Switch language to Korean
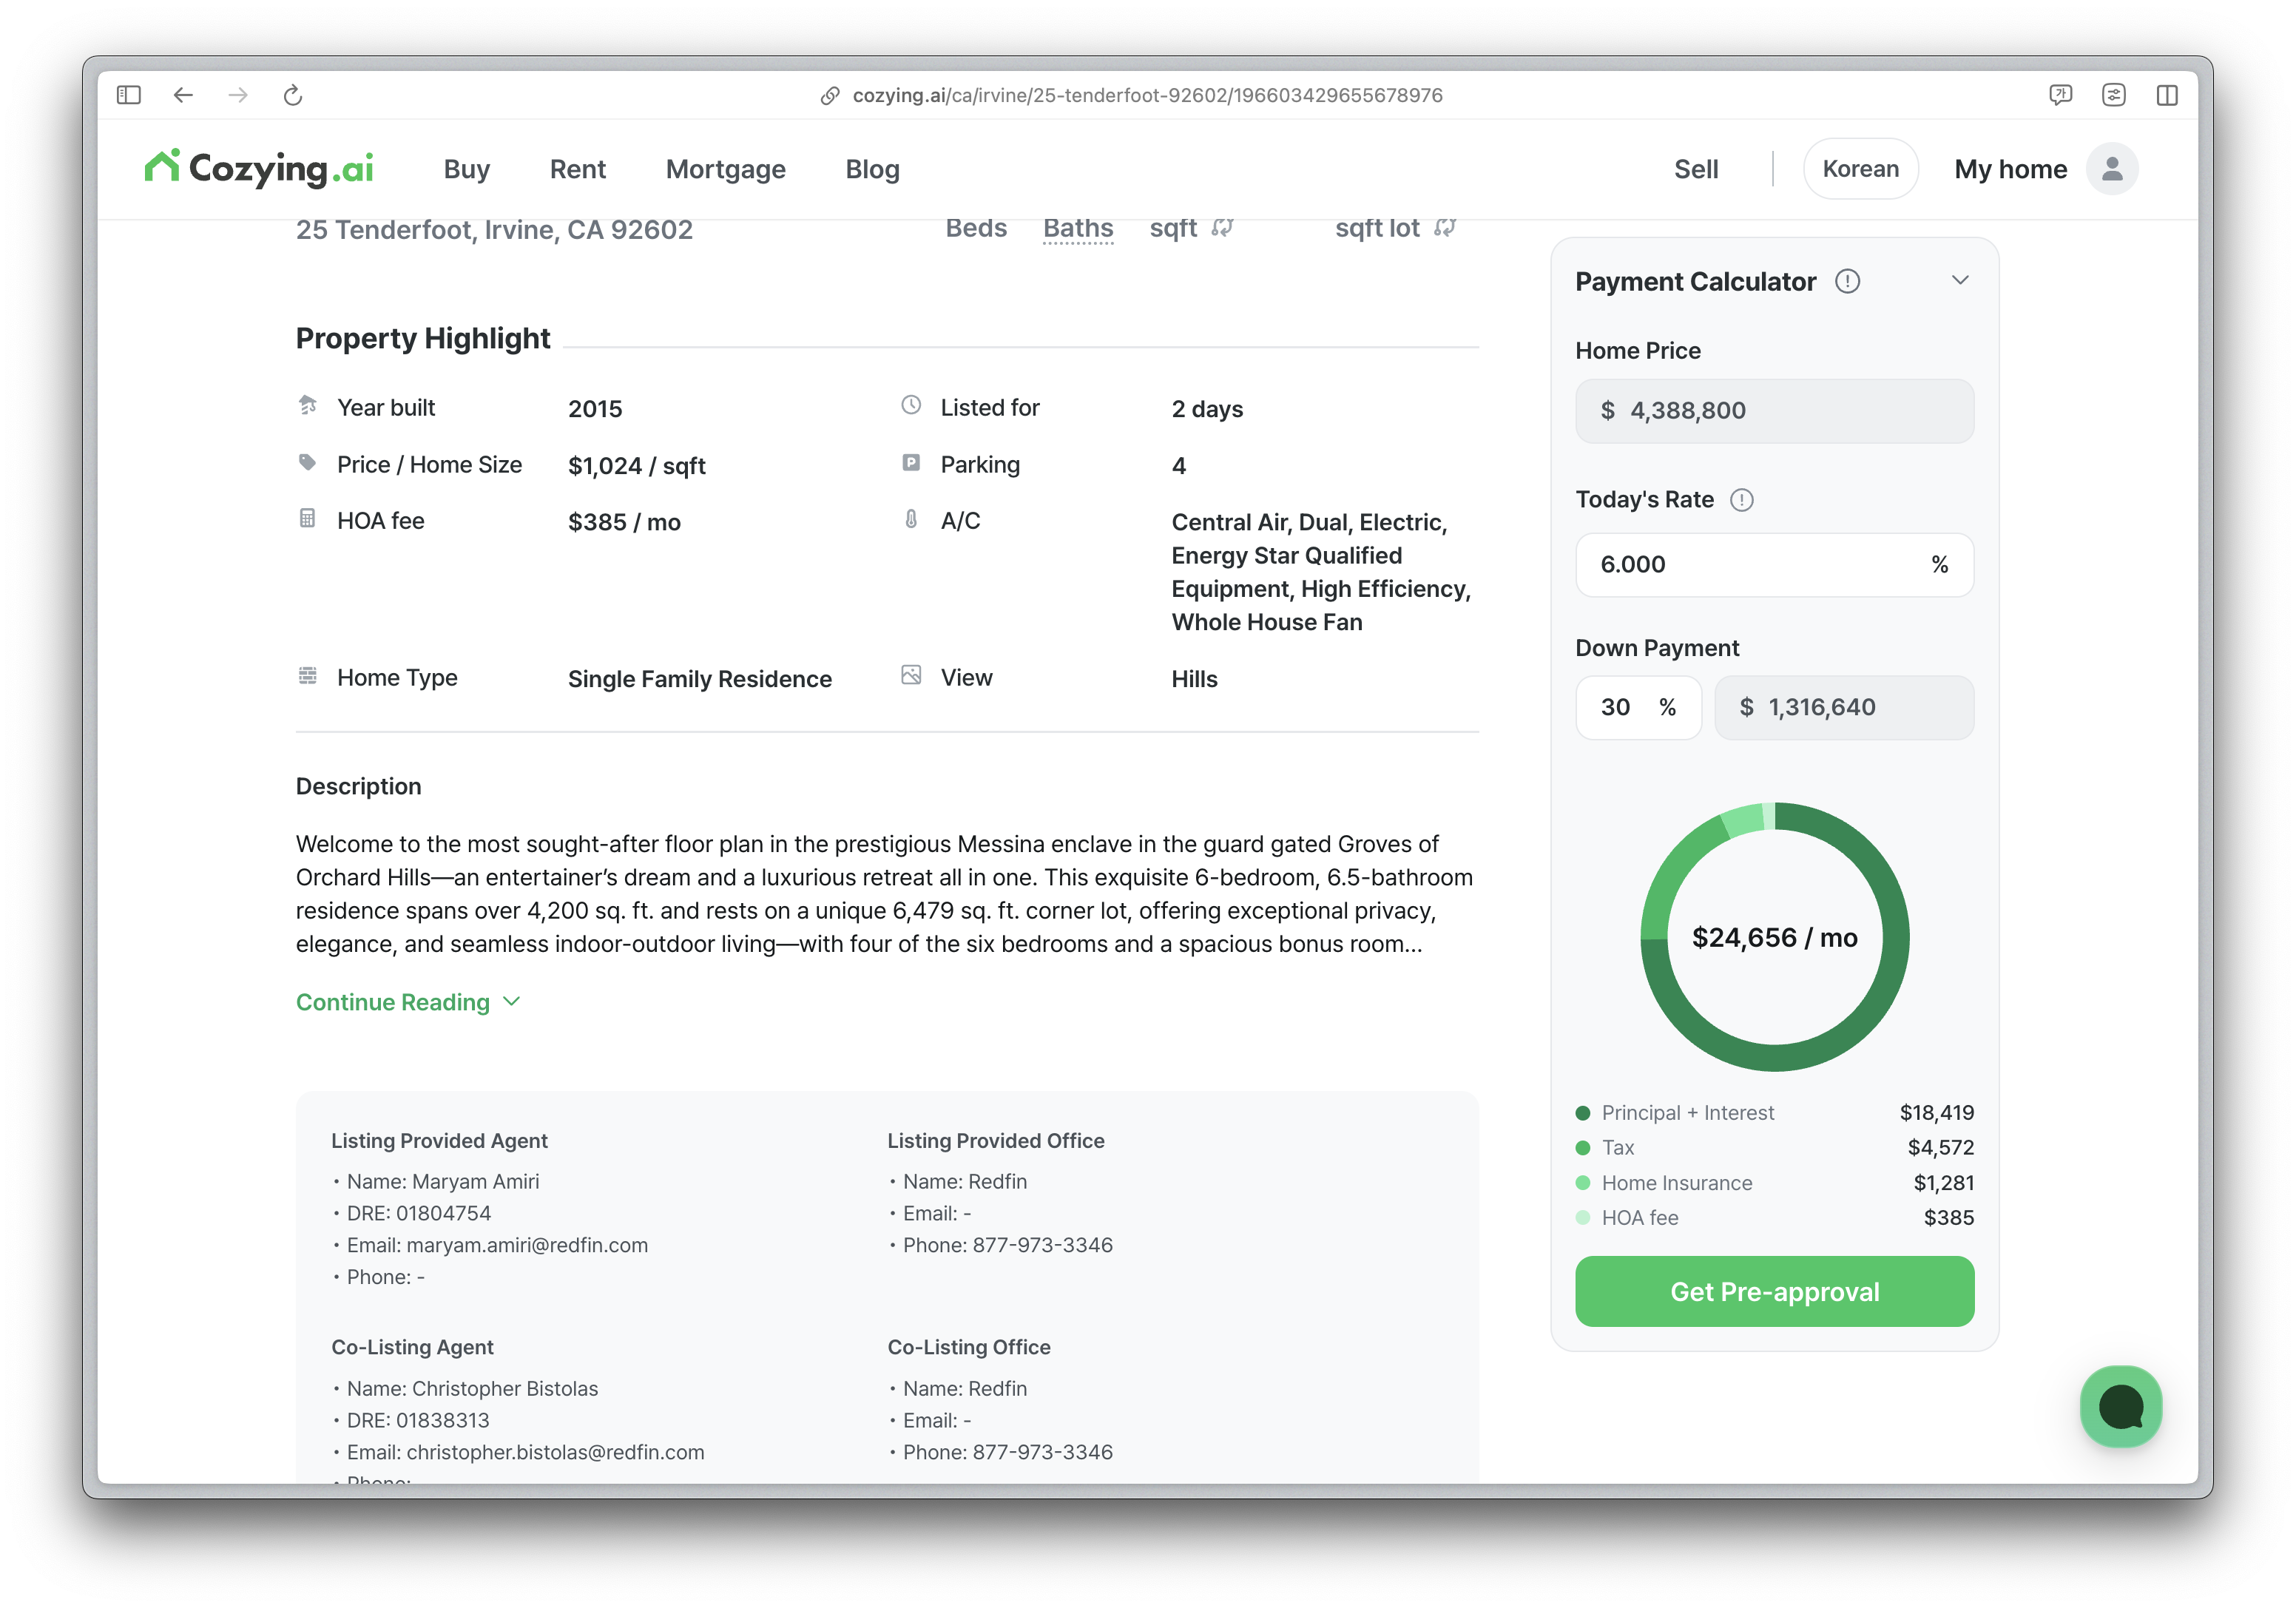Screen dimensions: 2296x1608 click(1860, 169)
